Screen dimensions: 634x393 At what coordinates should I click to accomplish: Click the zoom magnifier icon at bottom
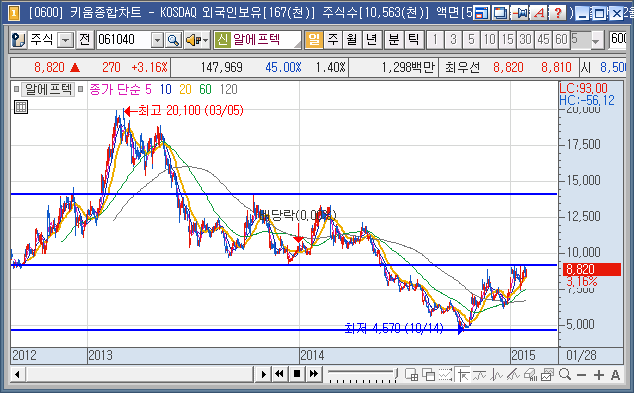564,374
